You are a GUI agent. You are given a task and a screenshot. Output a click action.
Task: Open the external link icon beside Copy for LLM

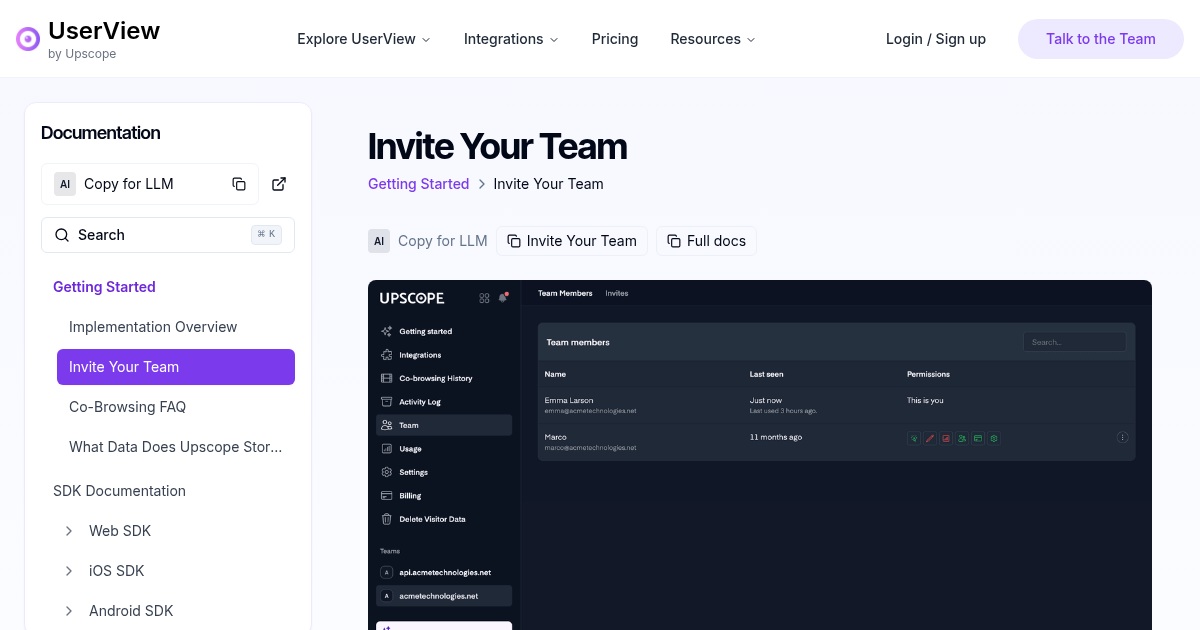click(279, 184)
